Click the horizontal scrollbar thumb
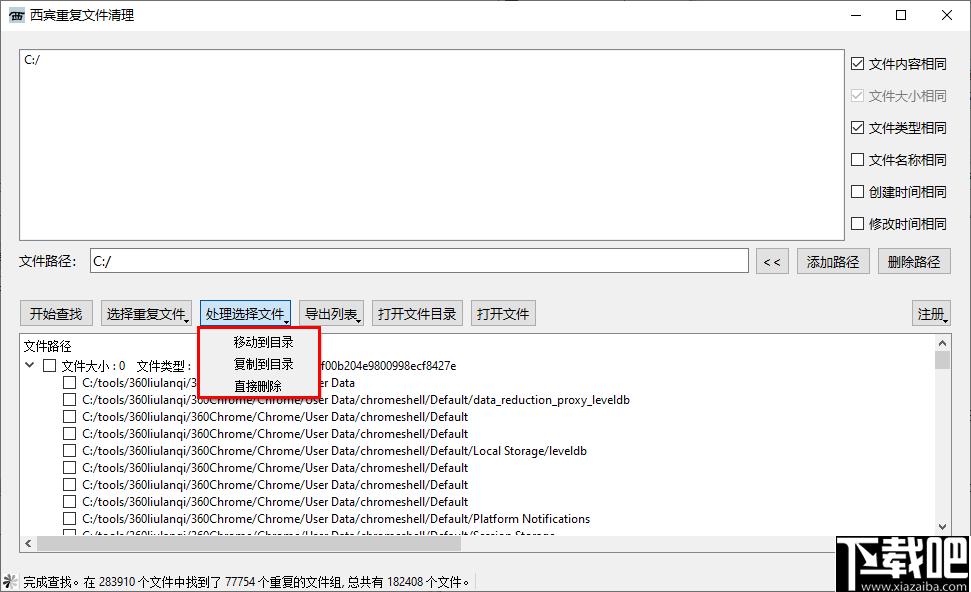 coord(248,544)
